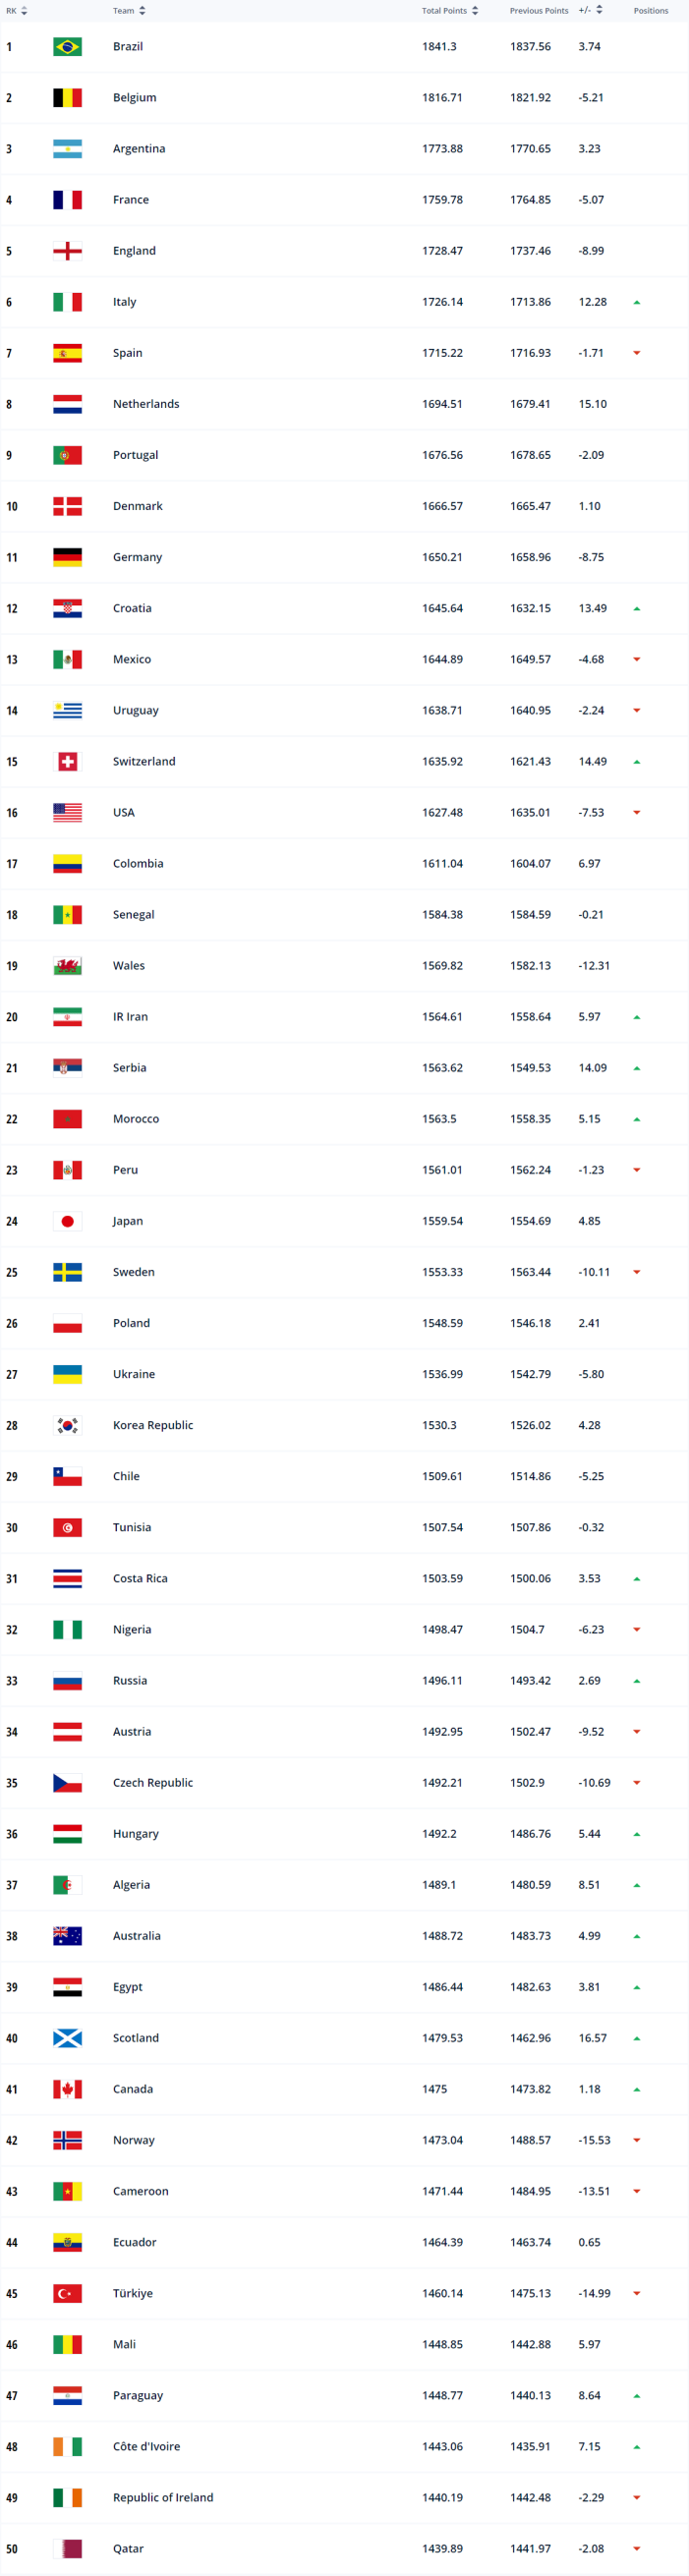Image resolution: width=689 pixels, height=2576 pixels.
Task: Click the +/- sort control
Action: click(x=600, y=10)
